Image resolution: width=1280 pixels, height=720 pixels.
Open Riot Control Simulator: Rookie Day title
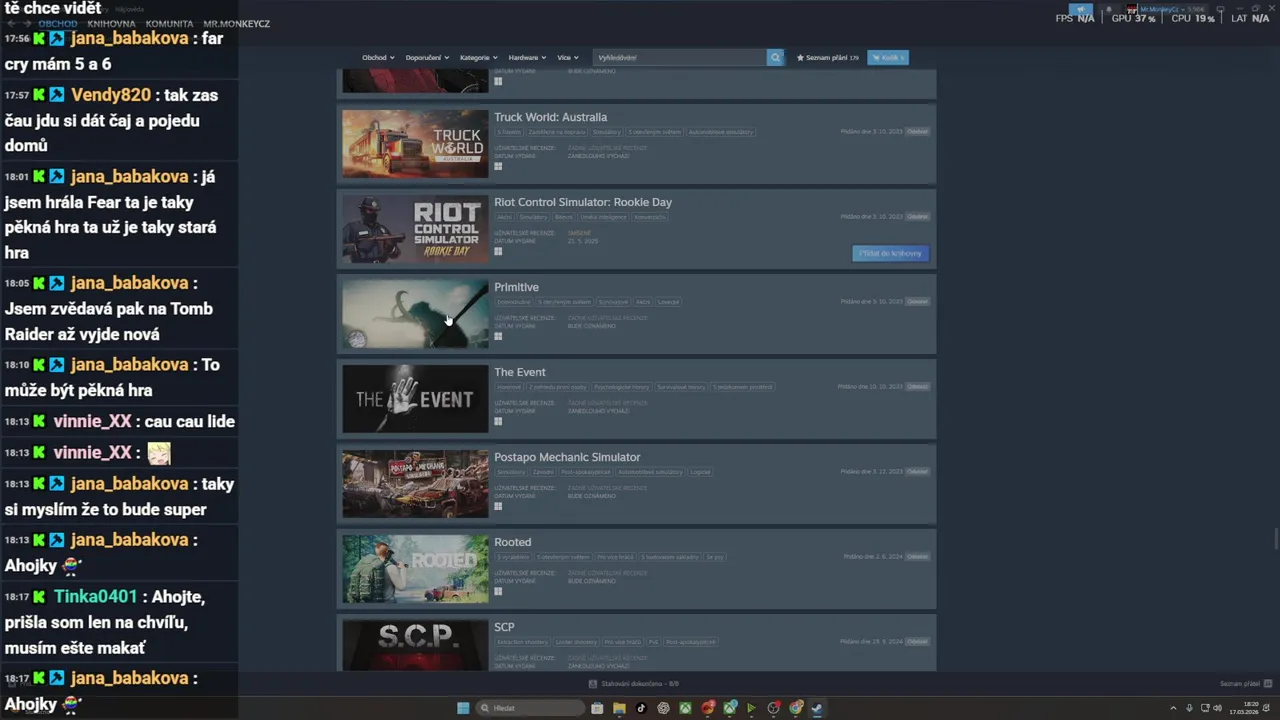tap(583, 202)
